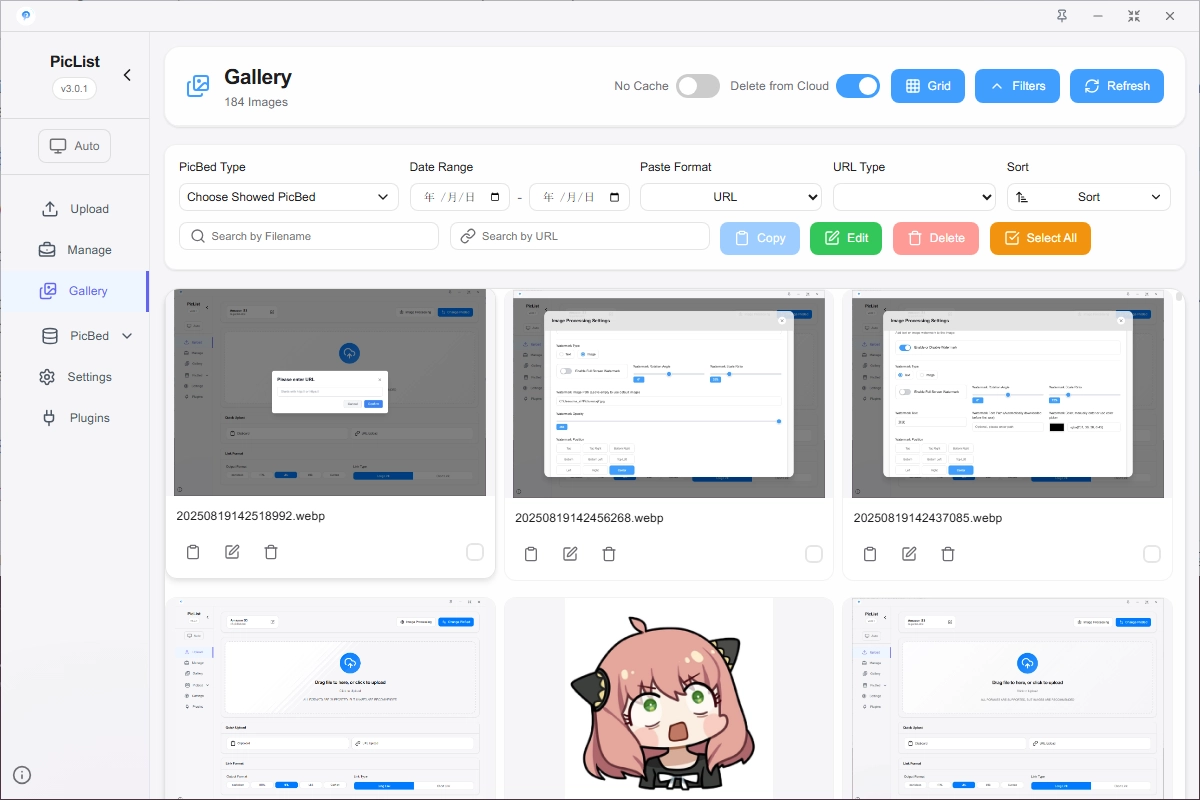Click filename 20250819142456268.webp
Viewport: 1200px width, 800px height.
coord(589,518)
